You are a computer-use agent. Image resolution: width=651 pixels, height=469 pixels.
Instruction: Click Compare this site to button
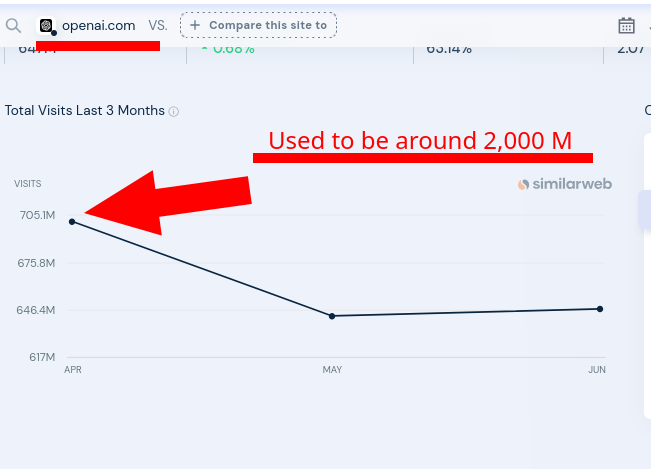pos(258,25)
